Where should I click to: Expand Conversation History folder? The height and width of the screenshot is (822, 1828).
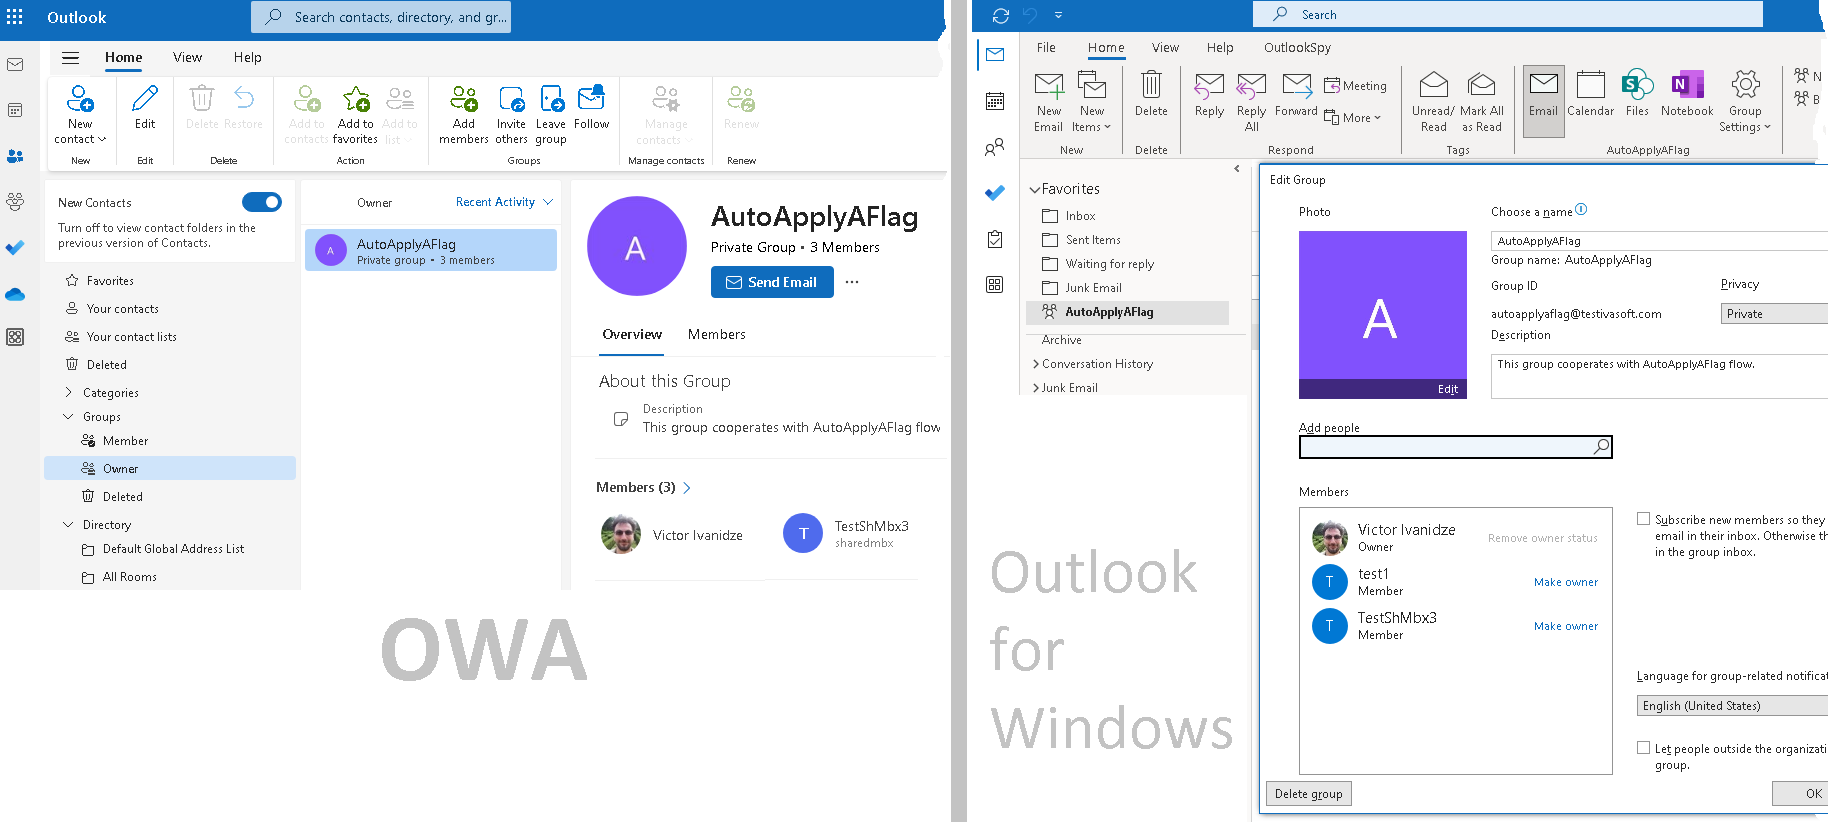(1036, 364)
